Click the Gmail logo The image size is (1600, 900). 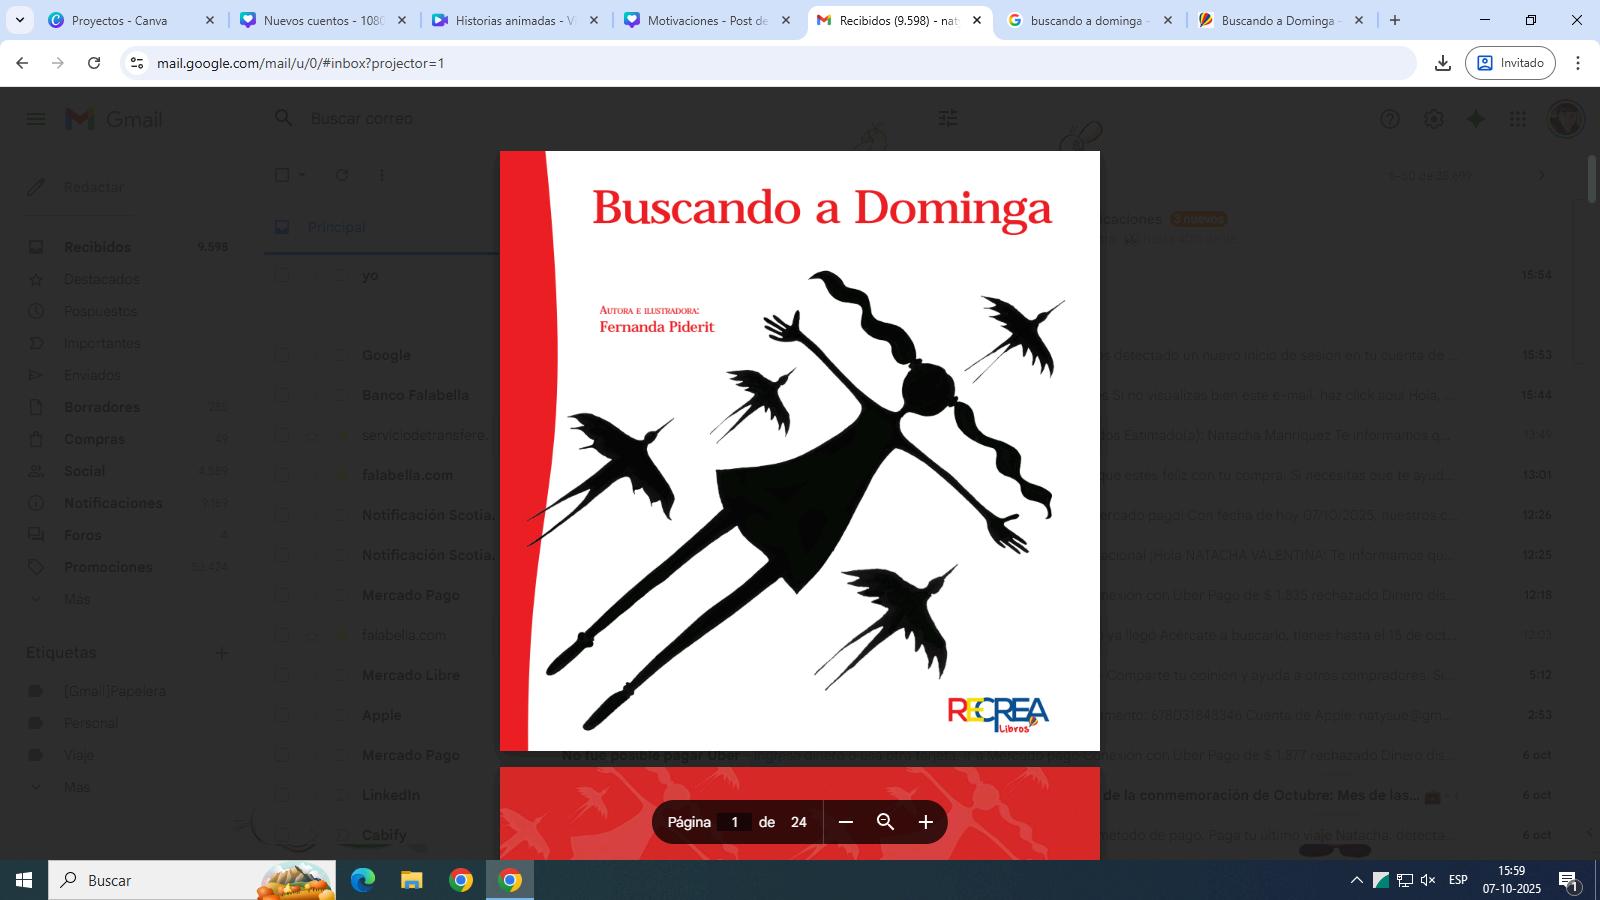[113, 119]
